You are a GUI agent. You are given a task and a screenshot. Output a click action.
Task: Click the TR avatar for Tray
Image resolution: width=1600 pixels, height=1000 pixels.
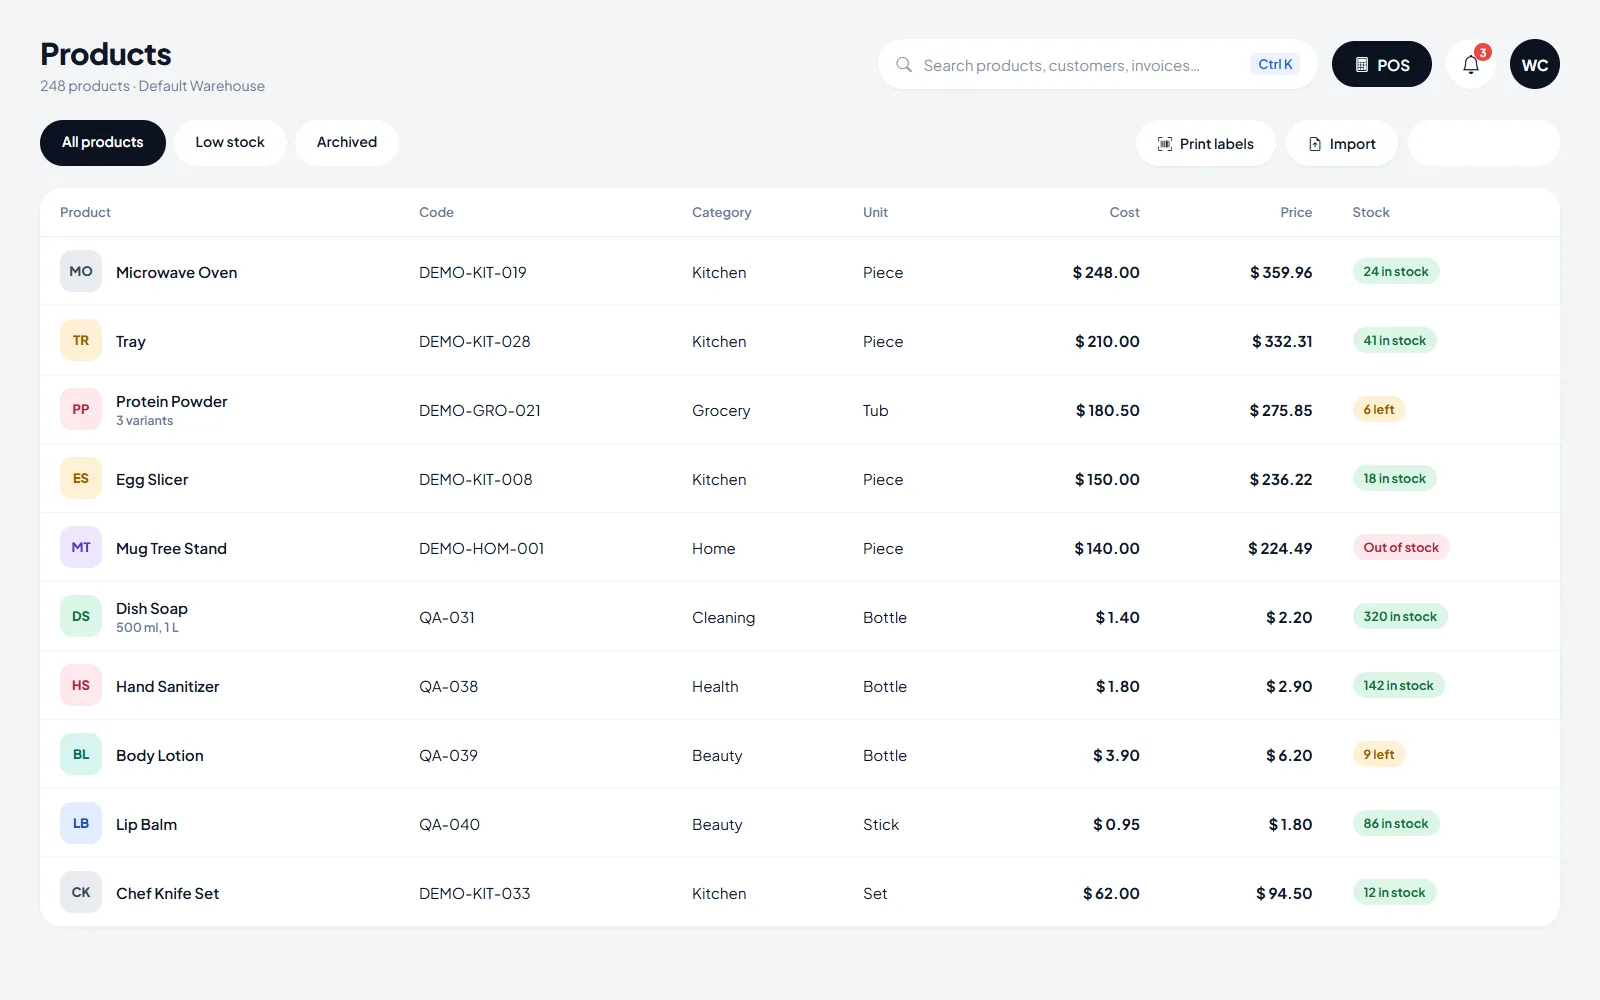[x=81, y=340]
